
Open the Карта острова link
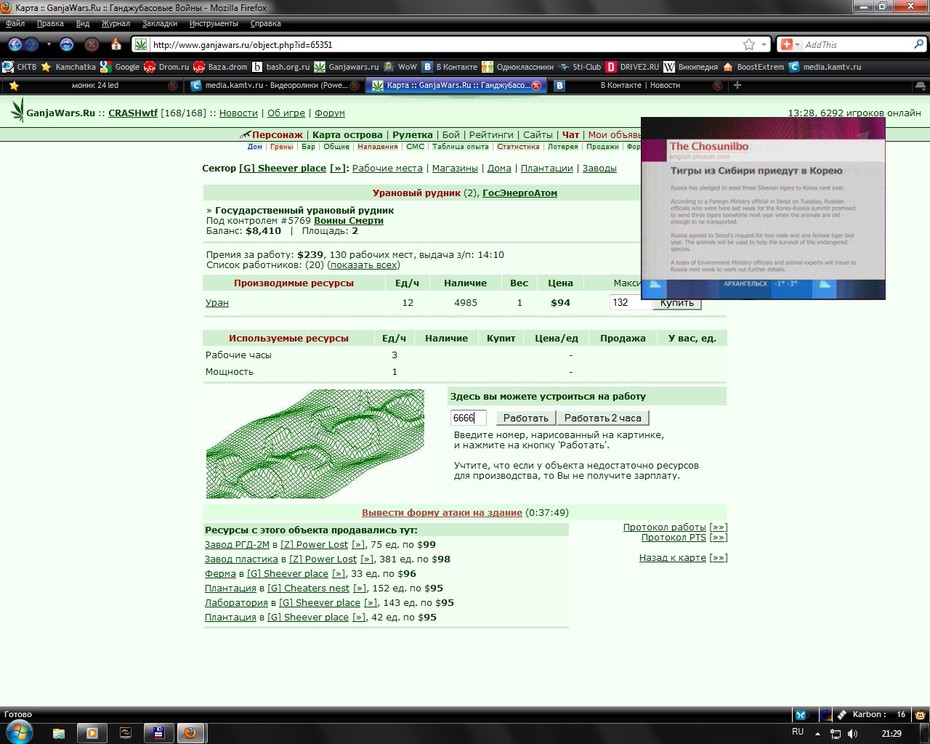click(348, 135)
